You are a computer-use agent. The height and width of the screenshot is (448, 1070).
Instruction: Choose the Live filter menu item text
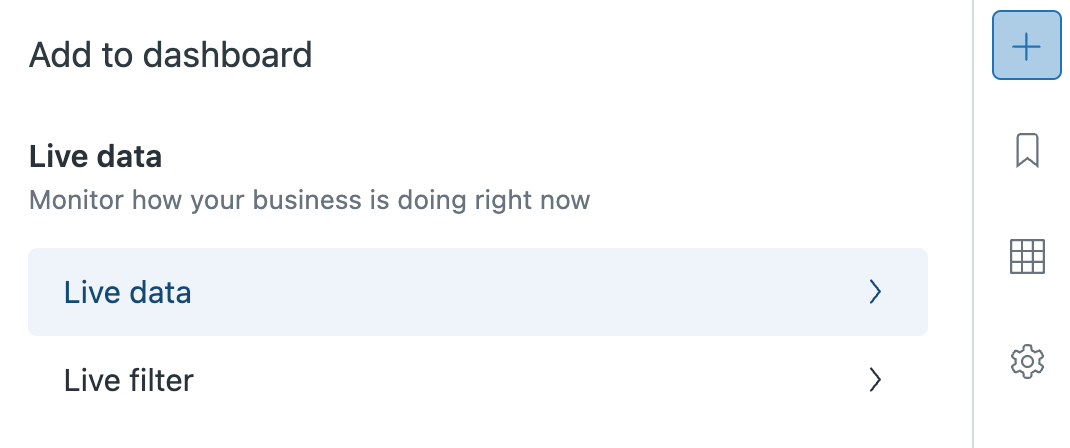(x=128, y=380)
